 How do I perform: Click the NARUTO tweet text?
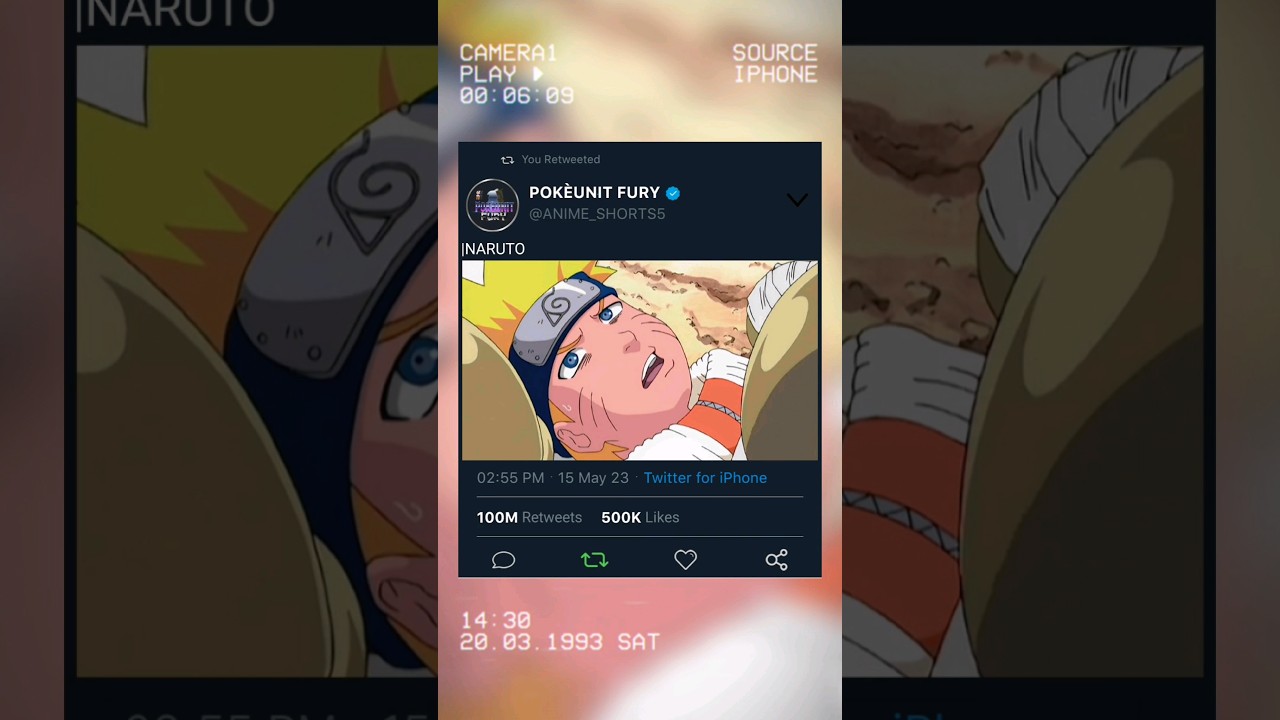(493, 249)
